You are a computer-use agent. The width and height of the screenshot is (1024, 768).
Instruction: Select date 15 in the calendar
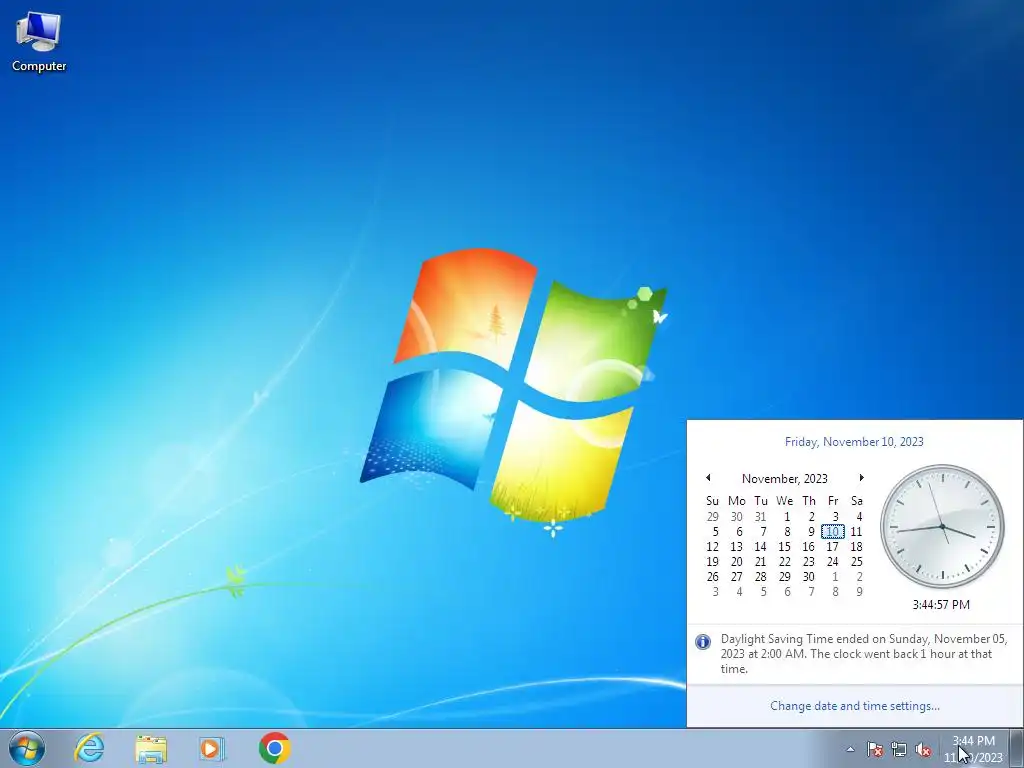[784, 547]
